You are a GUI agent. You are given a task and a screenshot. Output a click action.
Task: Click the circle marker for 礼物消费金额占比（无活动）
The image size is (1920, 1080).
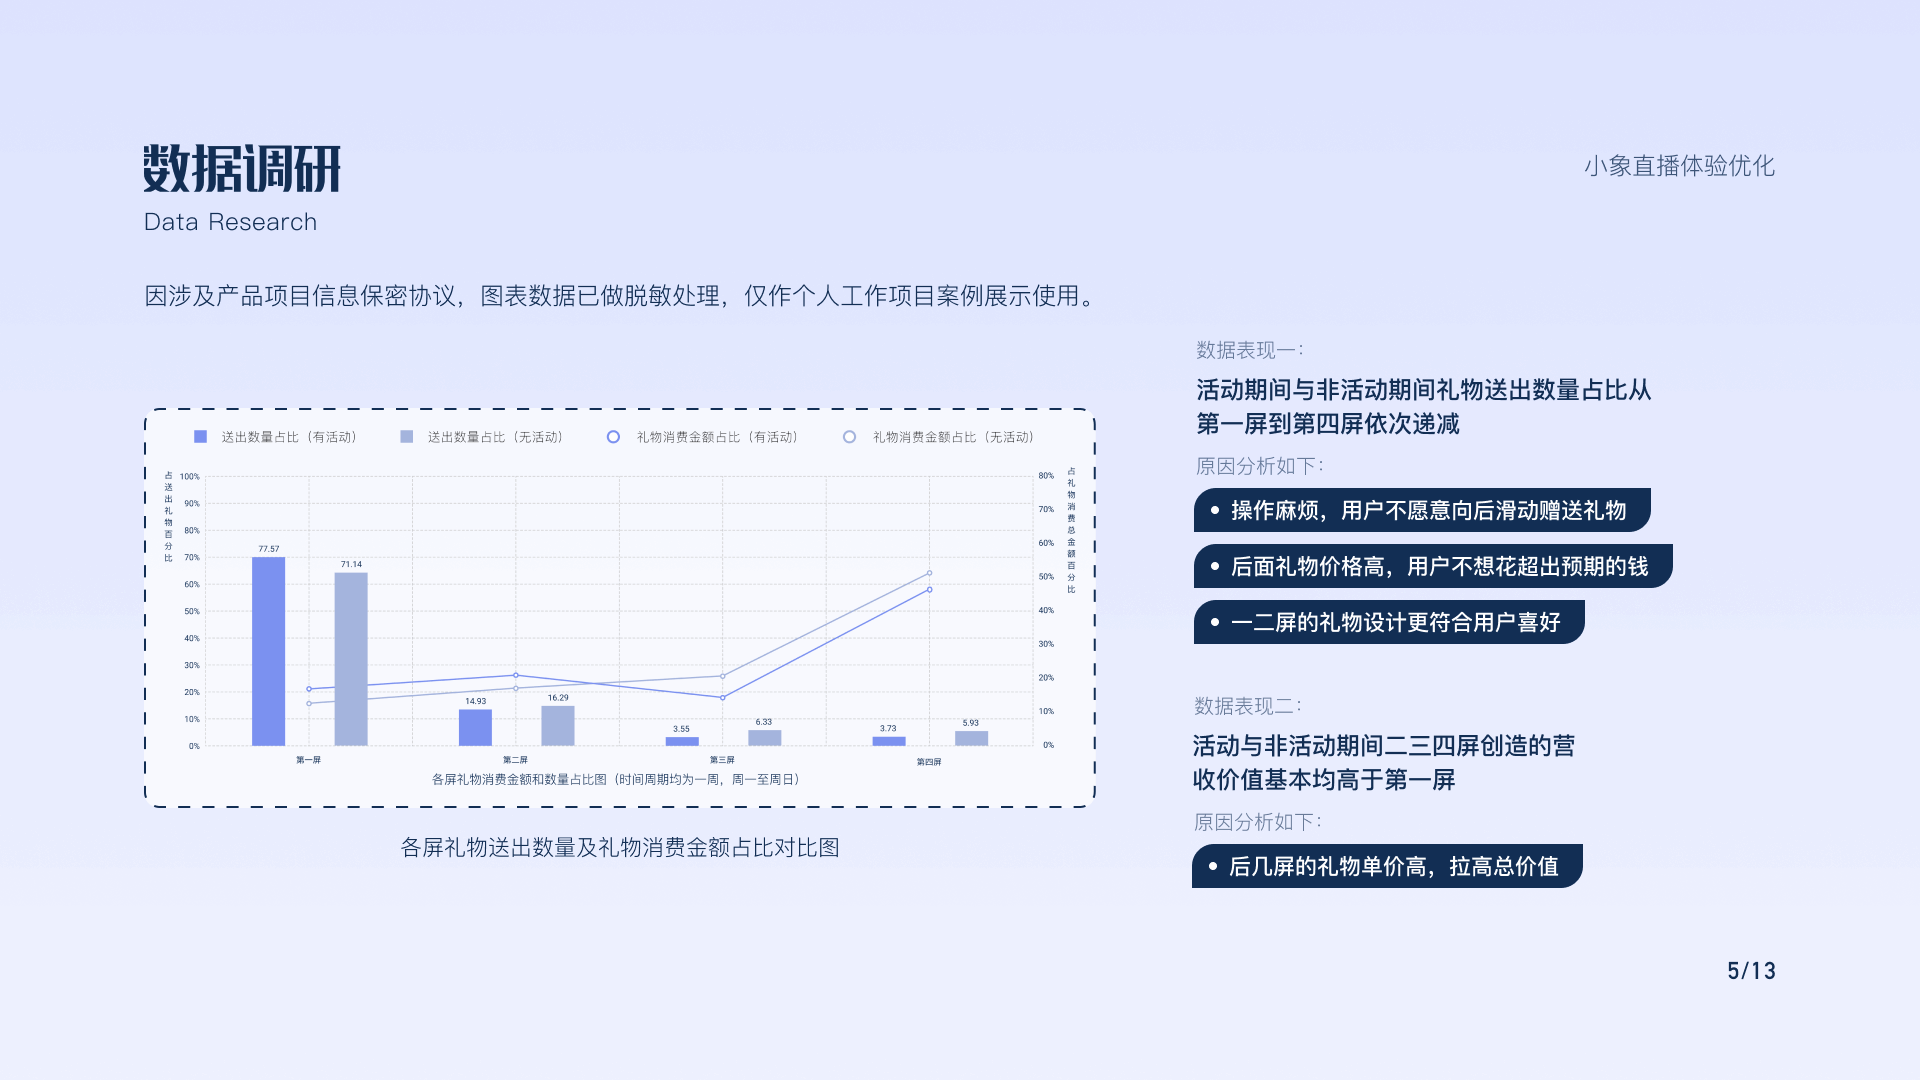tap(851, 436)
